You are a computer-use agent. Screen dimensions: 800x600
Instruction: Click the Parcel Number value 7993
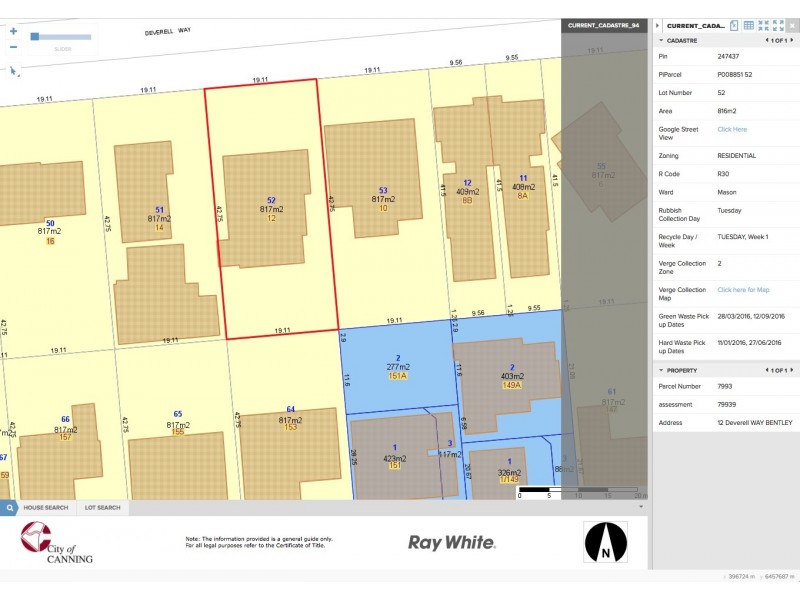(x=724, y=386)
